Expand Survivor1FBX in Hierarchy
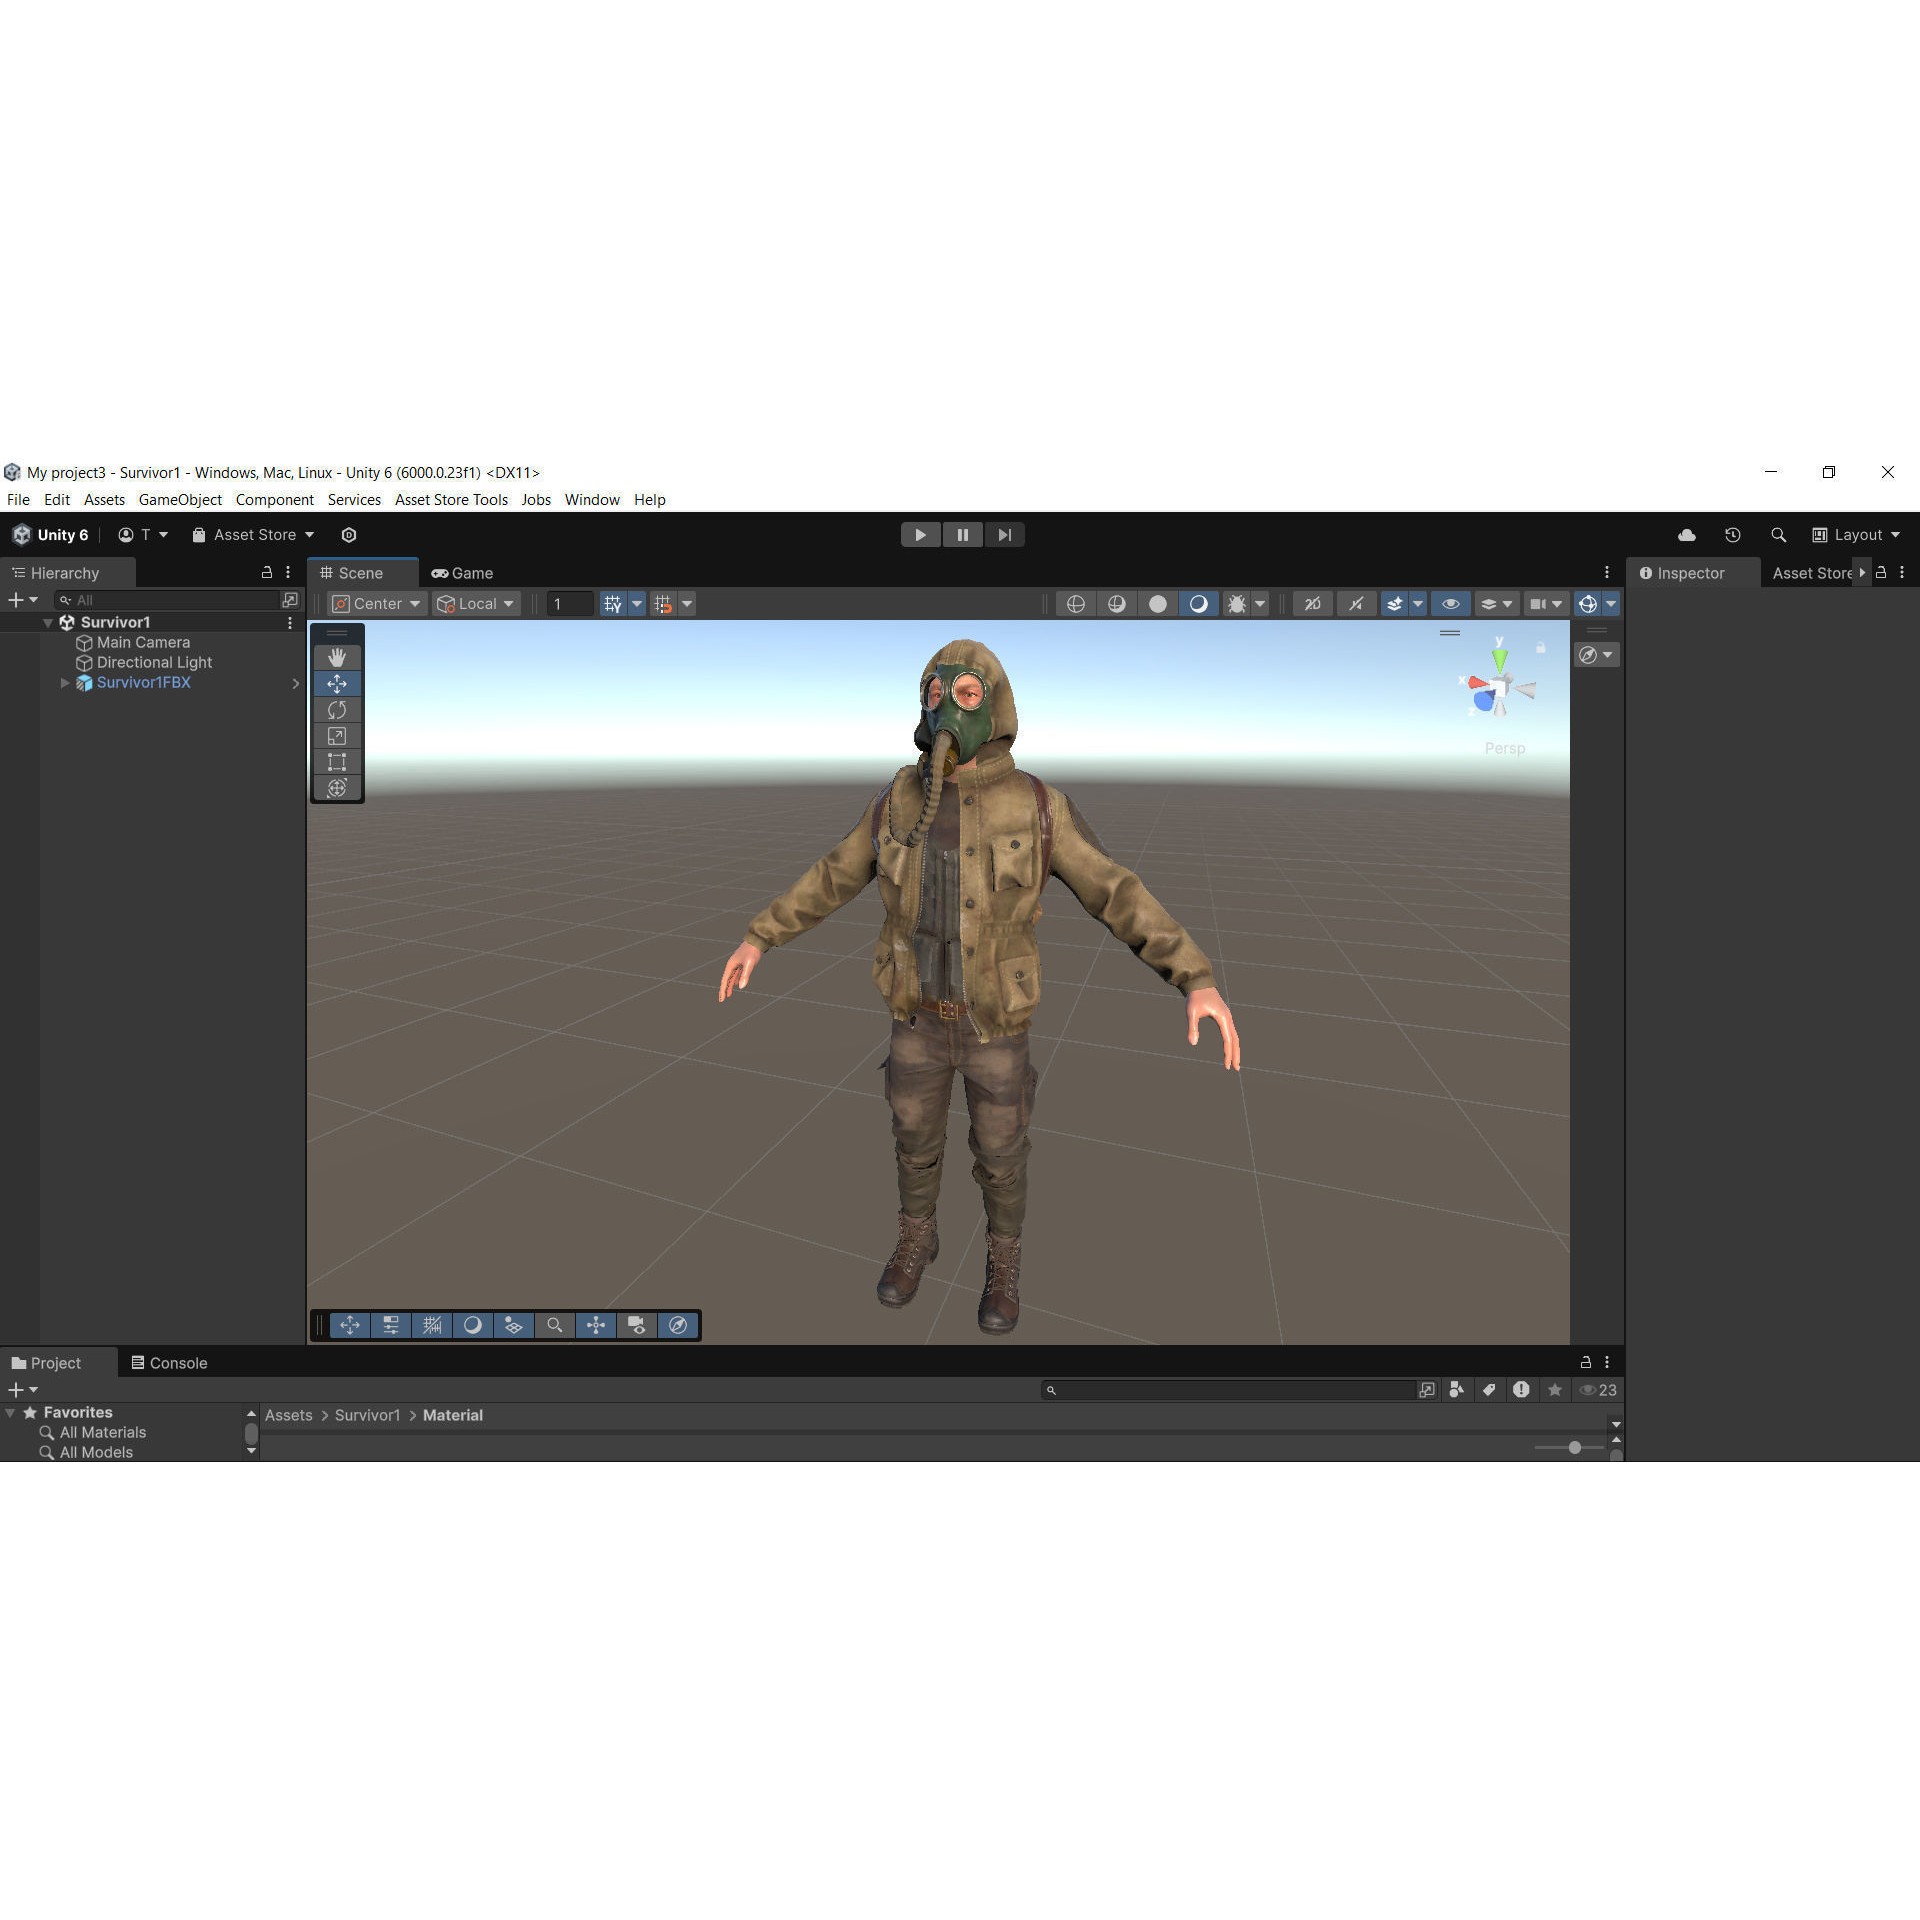 click(65, 683)
